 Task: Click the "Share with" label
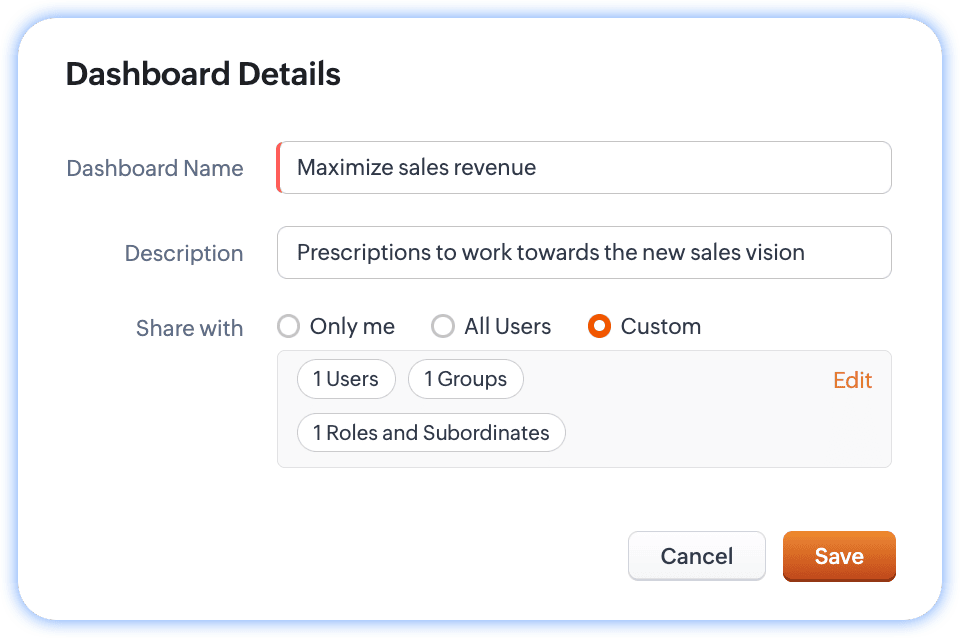point(190,328)
